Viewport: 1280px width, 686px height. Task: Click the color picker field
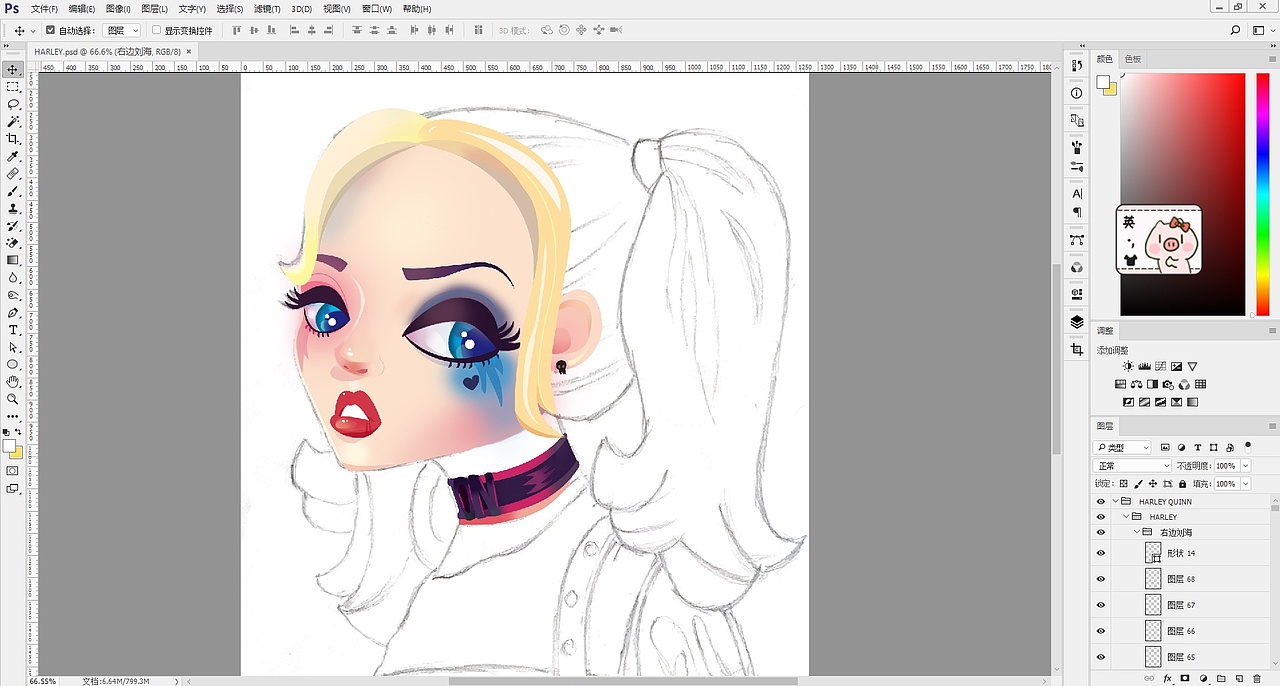point(1183,194)
